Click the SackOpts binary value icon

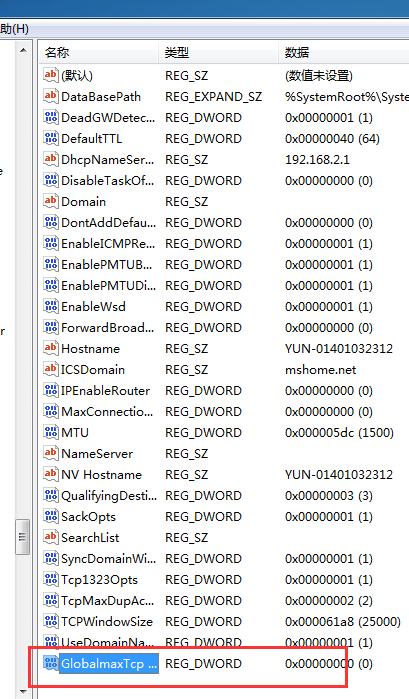(50, 516)
